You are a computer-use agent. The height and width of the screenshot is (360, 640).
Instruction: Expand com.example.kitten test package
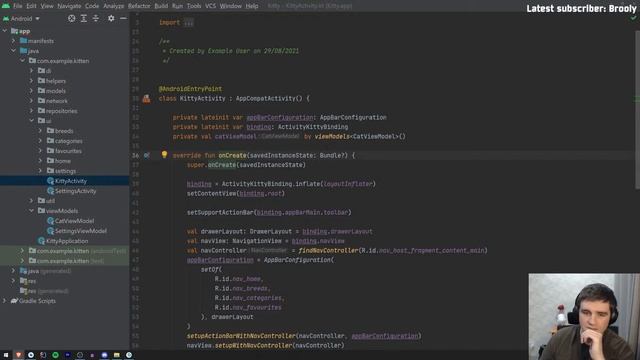[22, 261]
